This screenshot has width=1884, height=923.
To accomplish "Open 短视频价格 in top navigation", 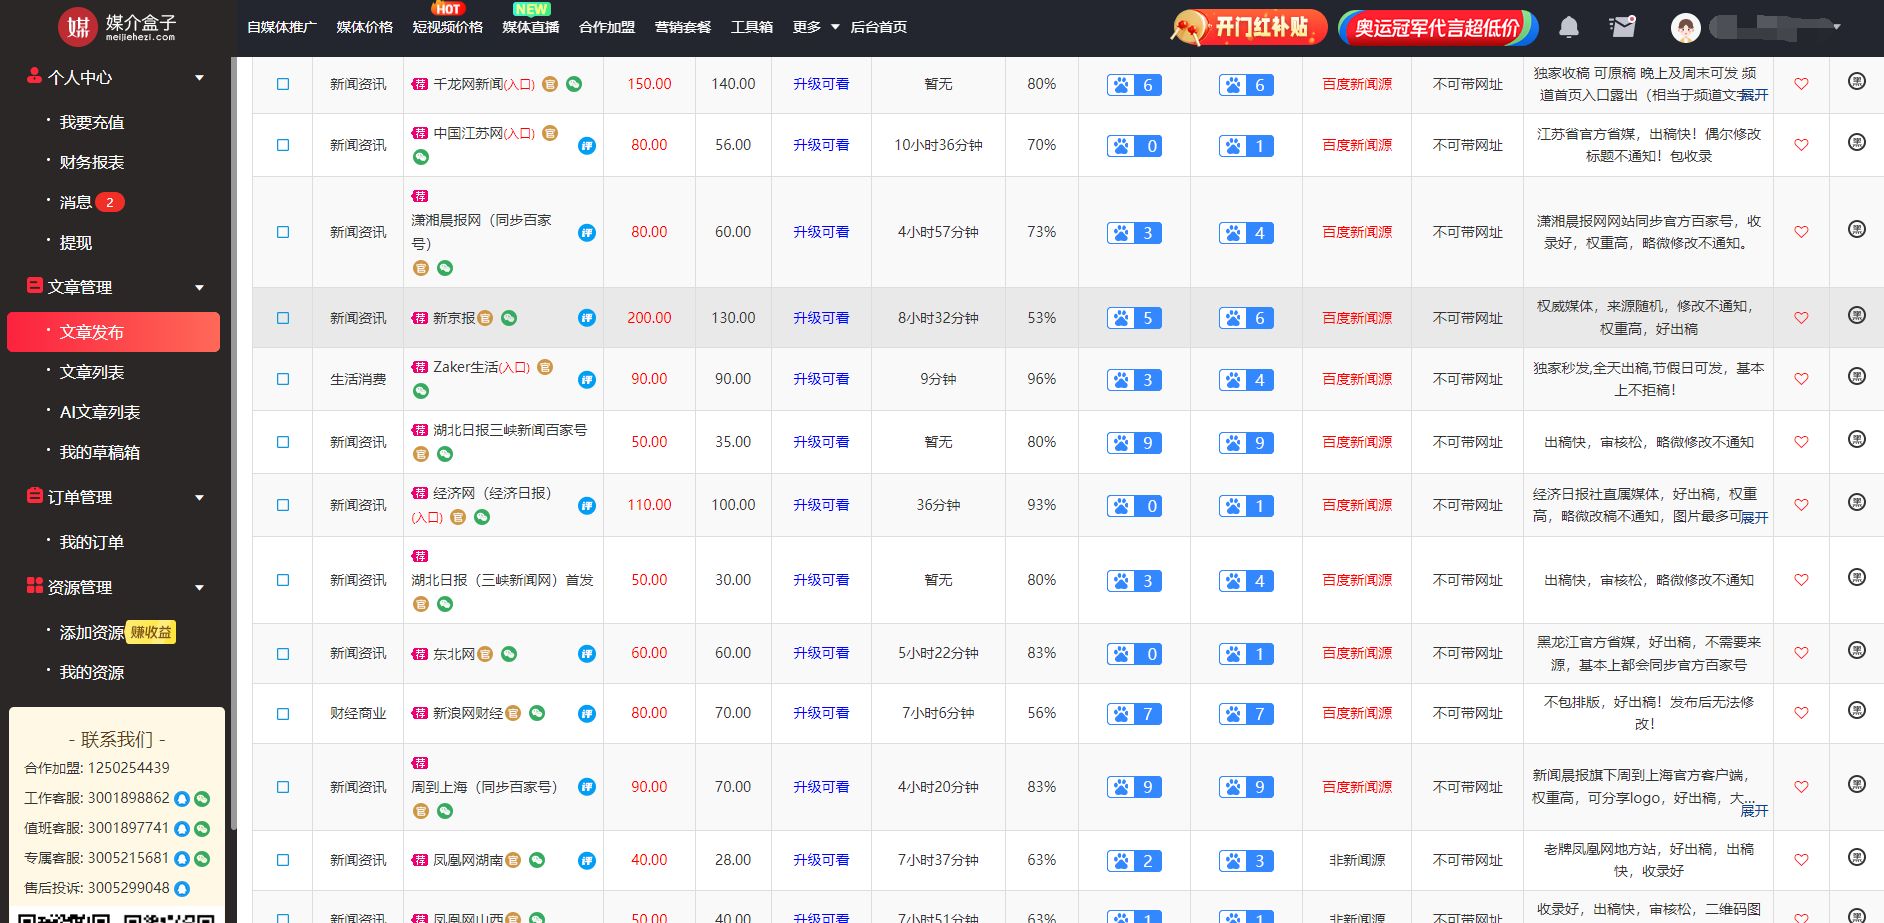I will 447,27.
